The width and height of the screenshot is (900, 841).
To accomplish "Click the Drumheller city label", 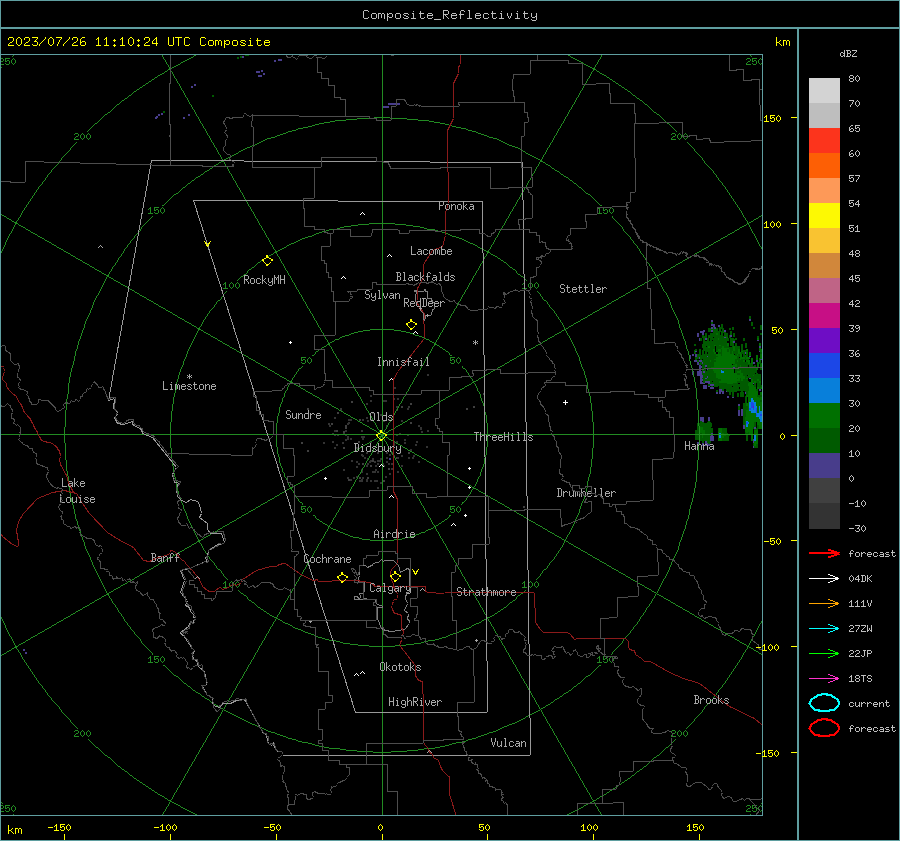I will coord(586,493).
